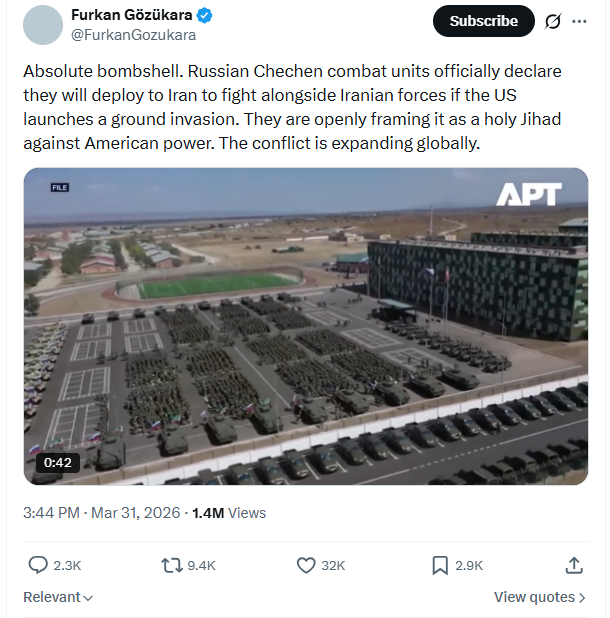The image size is (610, 618).
Task: Click the blue verified badge
Action: pos(205,16)
